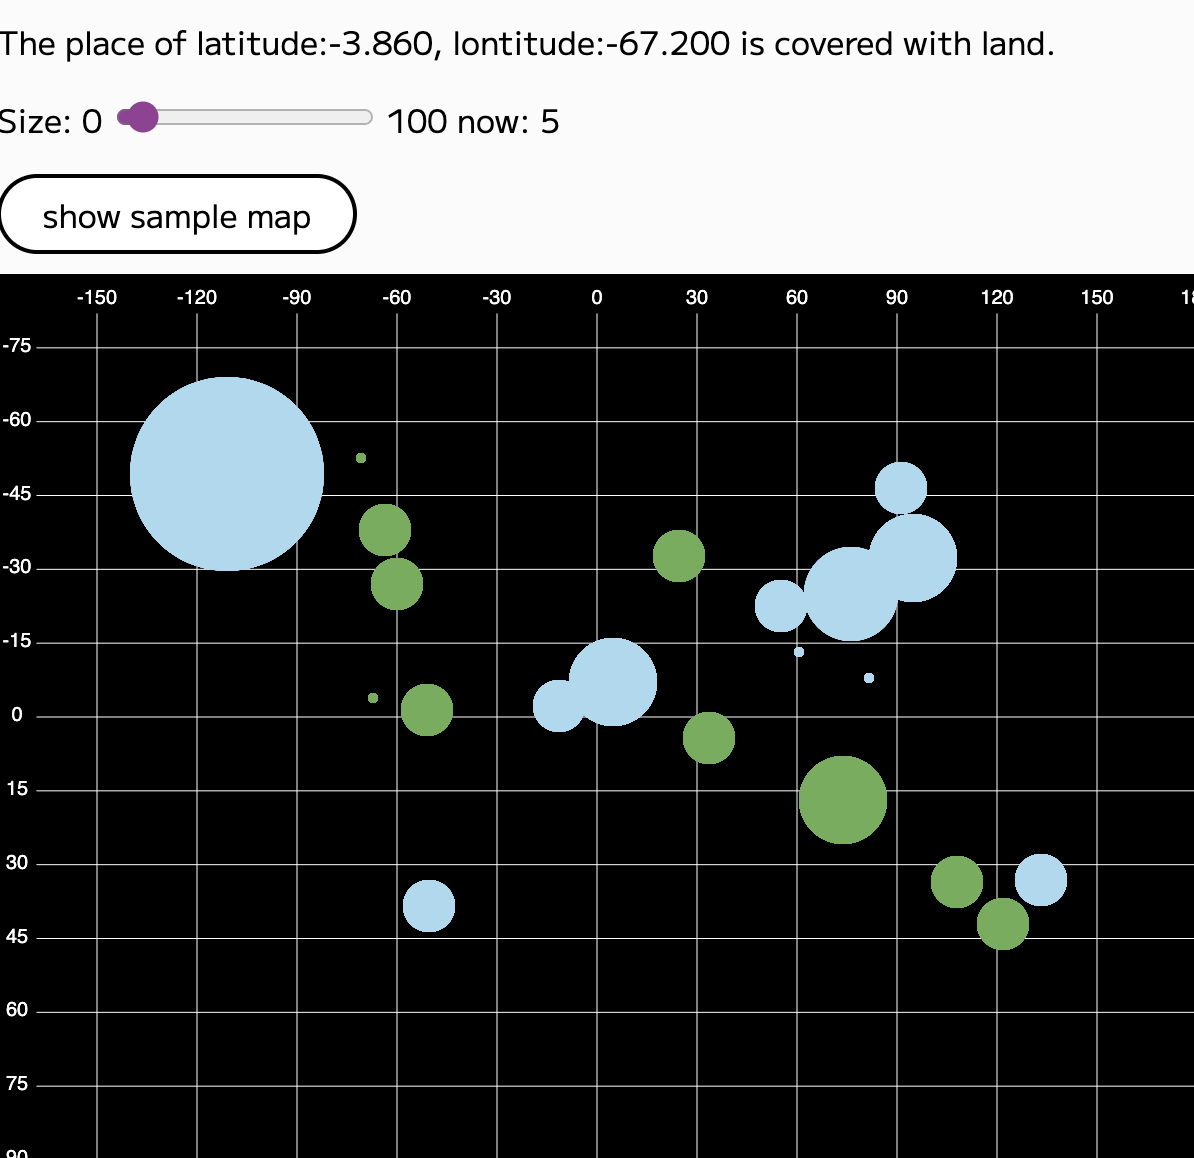The image size is (1194, 1158).
Task: Select the green circle just below the equator near longitude 30
Action: point(709,738)
